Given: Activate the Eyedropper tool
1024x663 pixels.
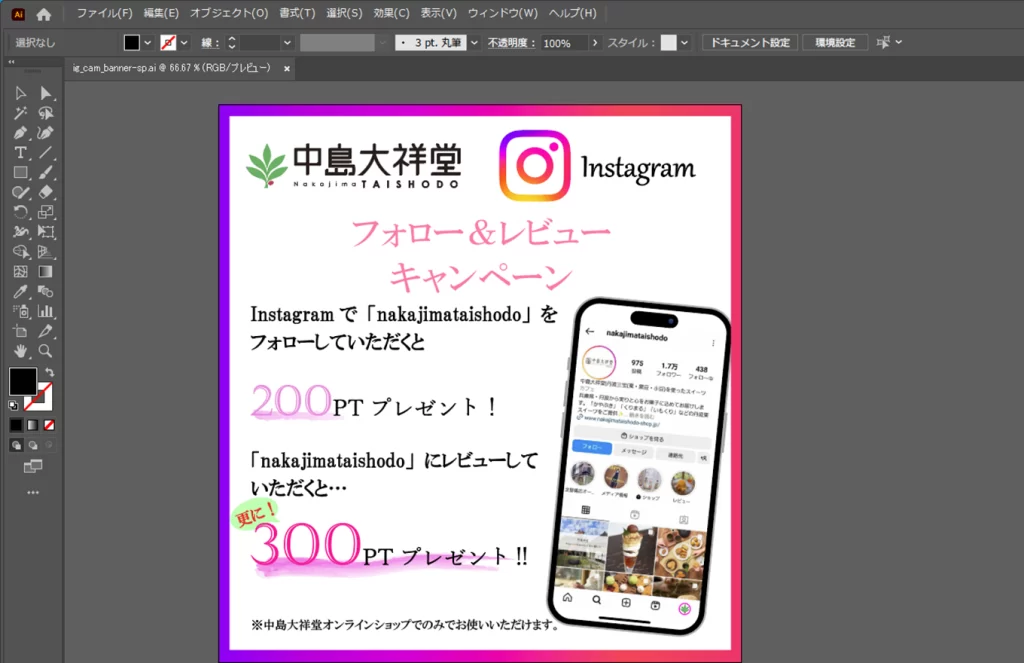Looking at the screenshot, I should click(20, 291).
